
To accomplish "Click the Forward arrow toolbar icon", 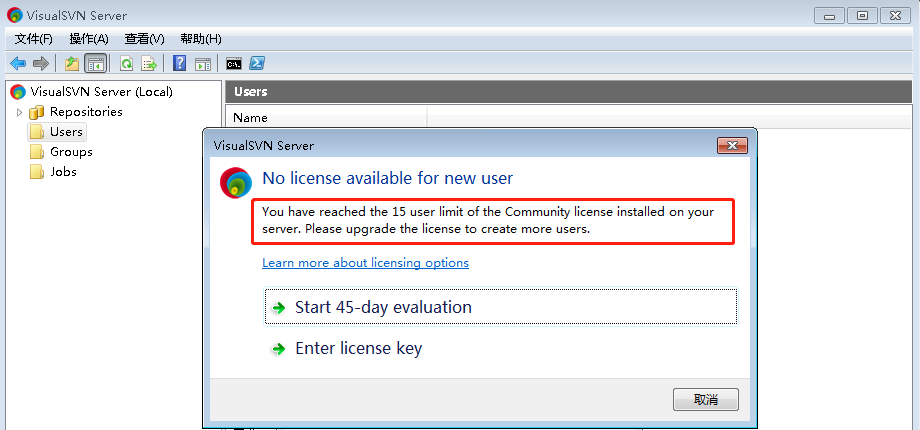I will point(40,63).
